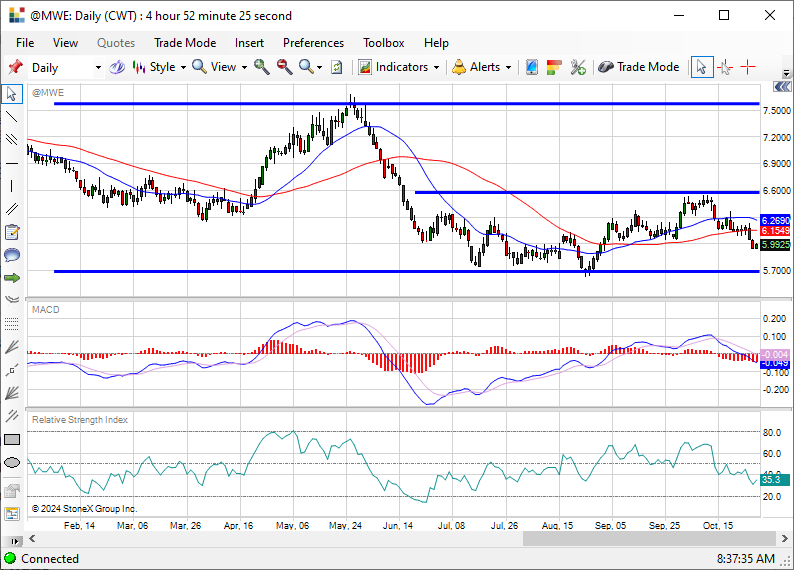Screen dimensions: 794x570
Task: Click the 6.1549 red moving average label
Action: point(775,231)
